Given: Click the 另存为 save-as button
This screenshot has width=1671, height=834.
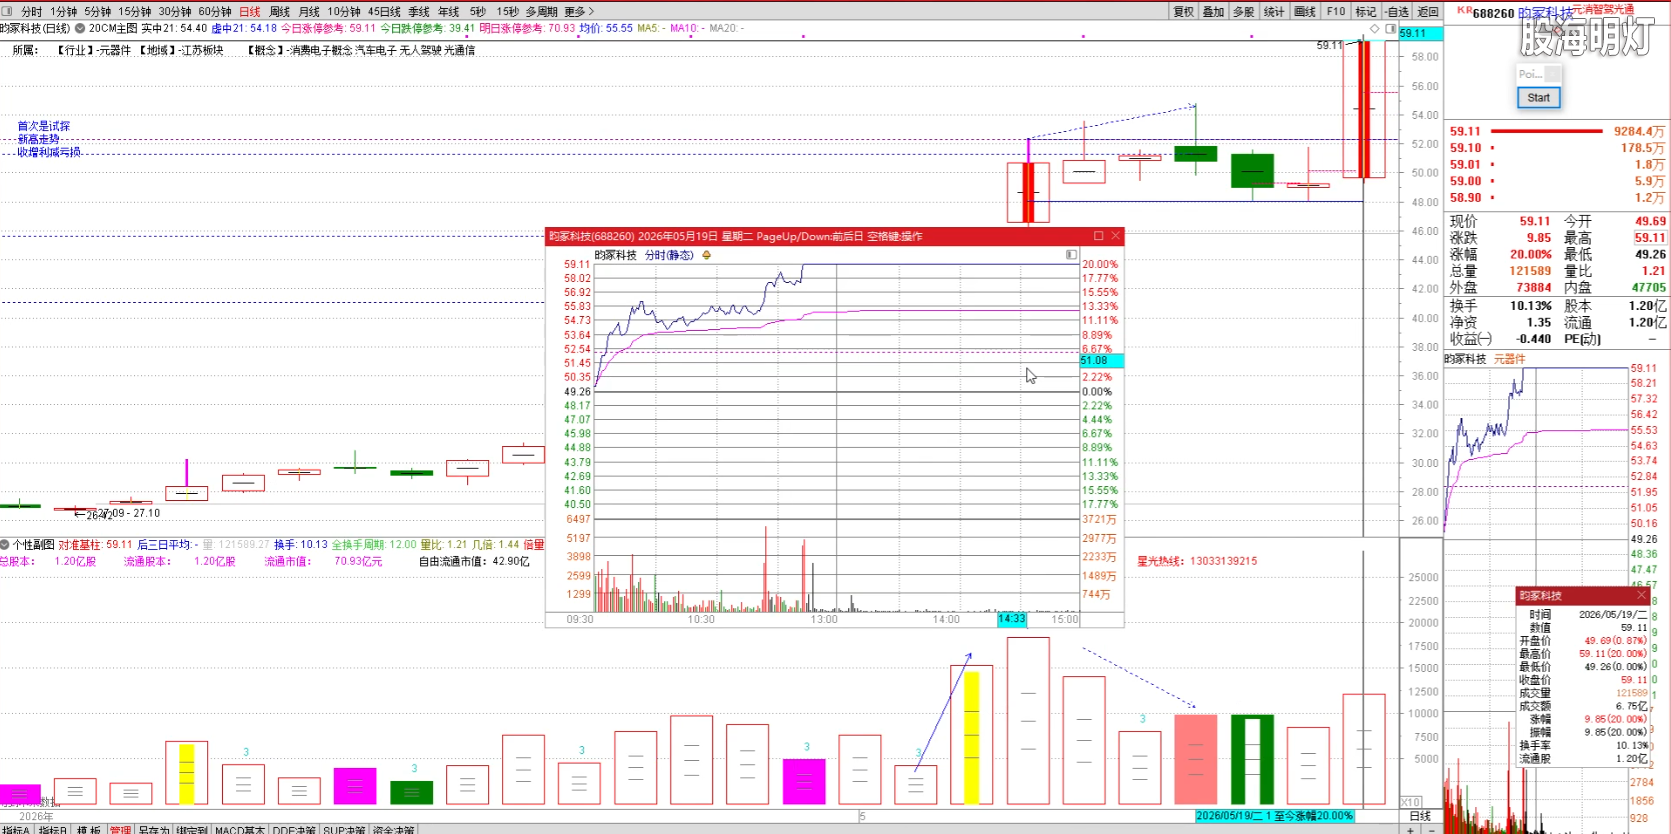Looking at the screenshot, I should pos(154,829).
